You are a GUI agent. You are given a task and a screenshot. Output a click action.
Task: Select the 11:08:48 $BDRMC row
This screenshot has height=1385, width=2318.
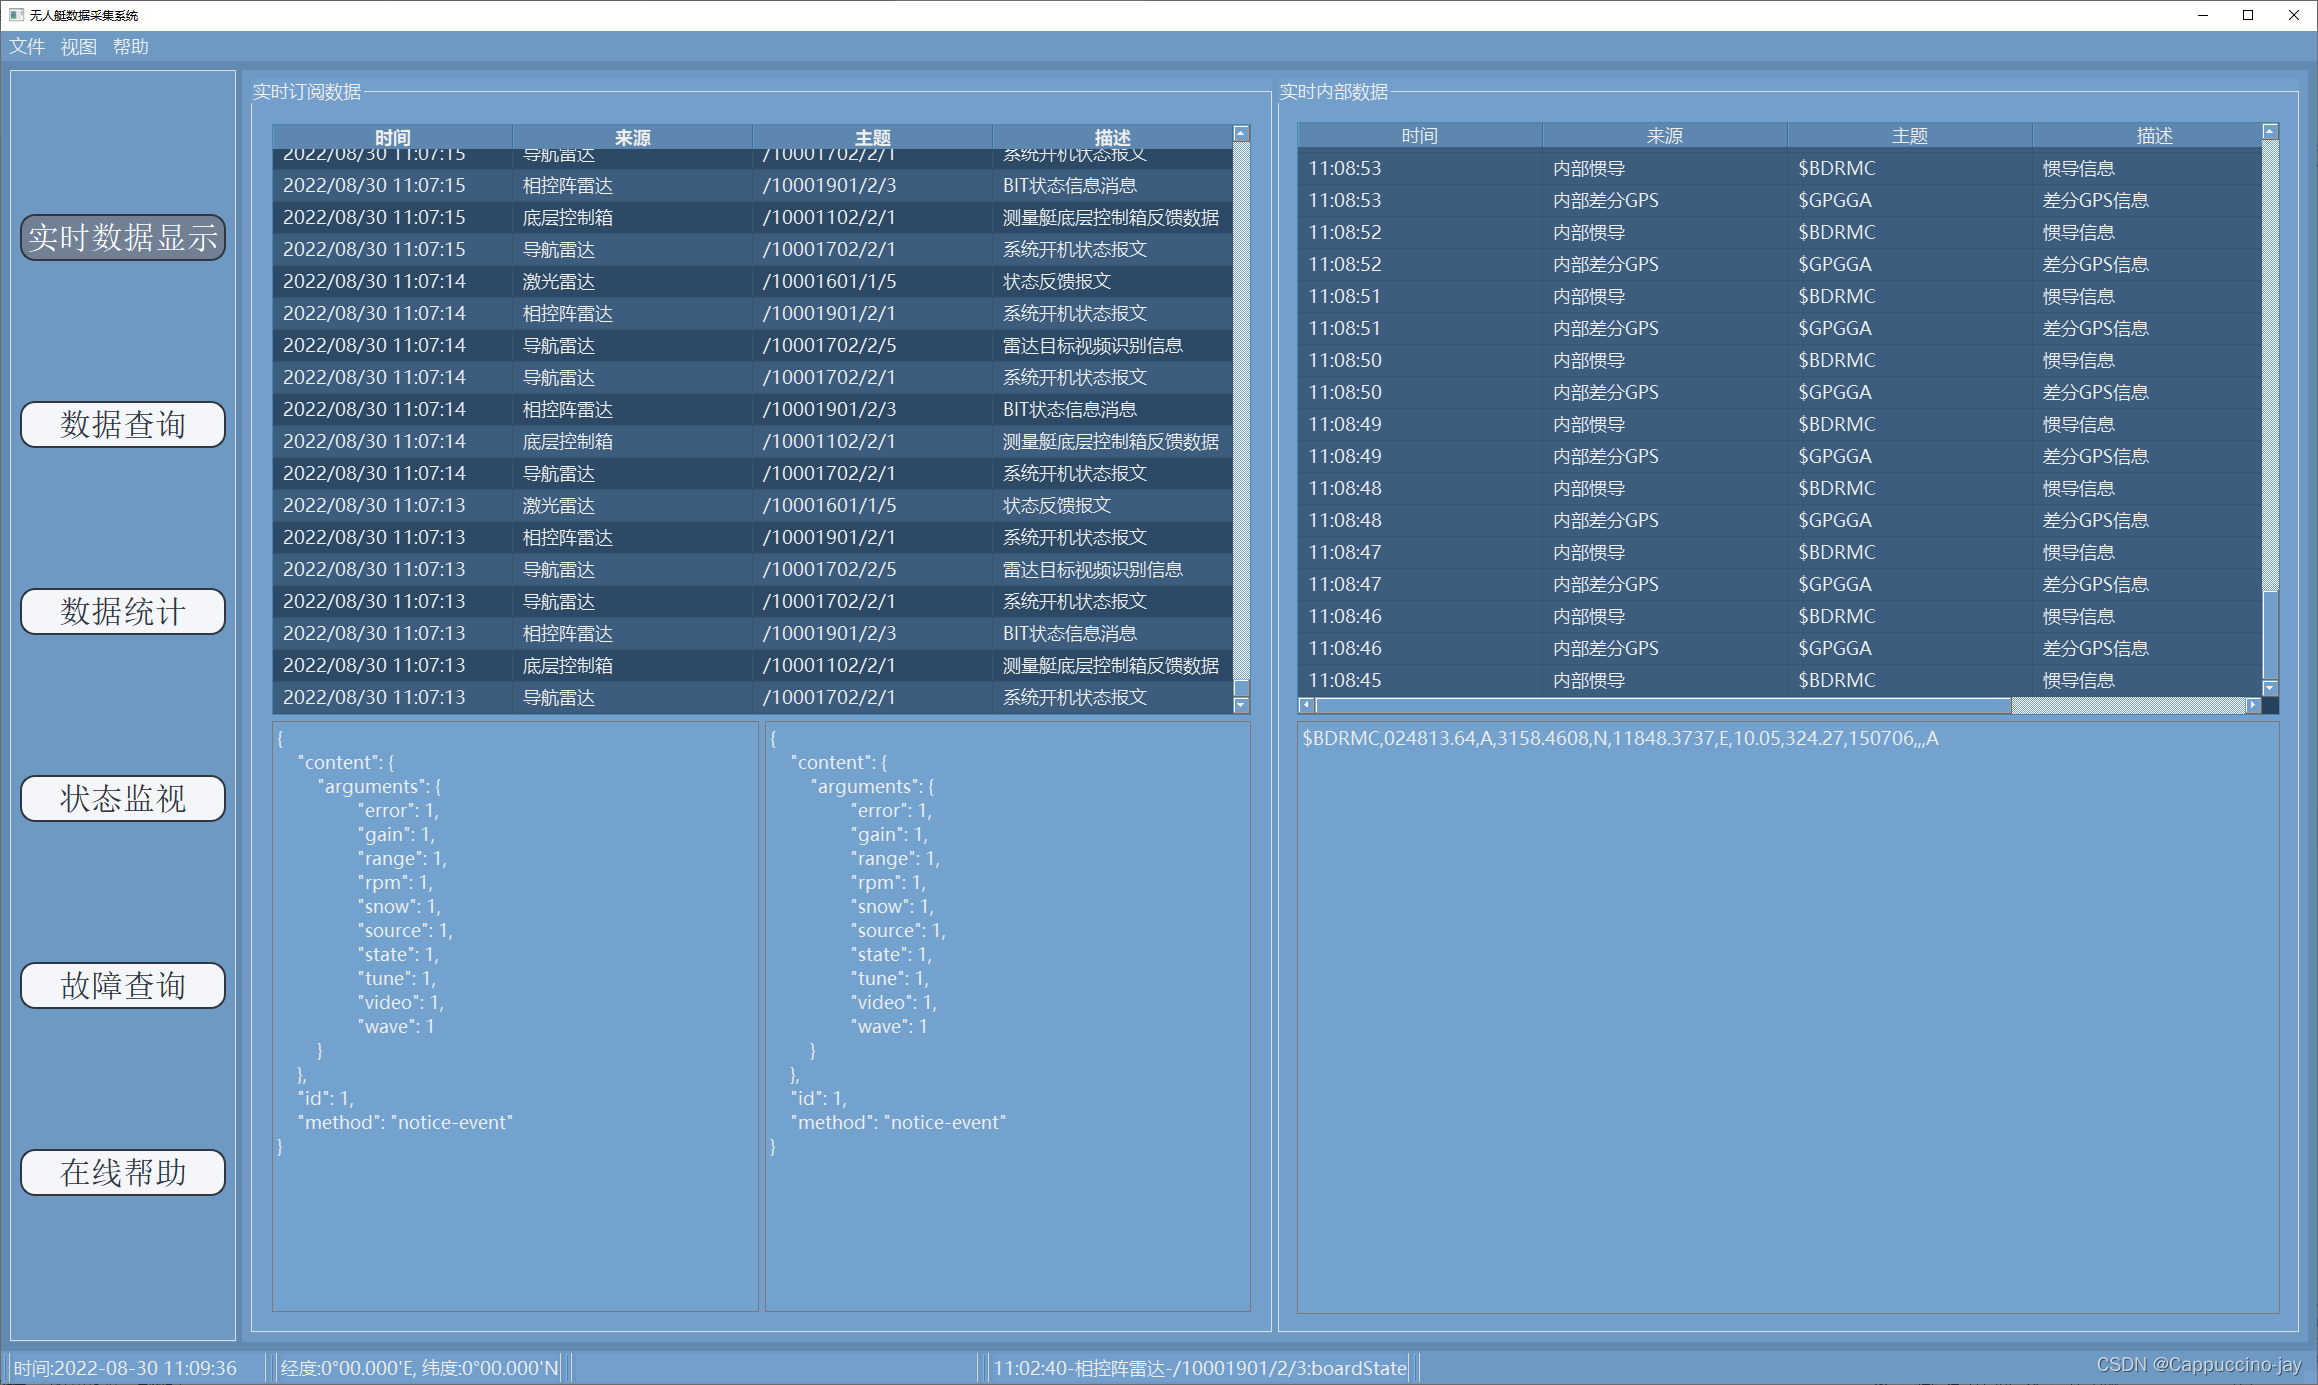(1780, 489)
